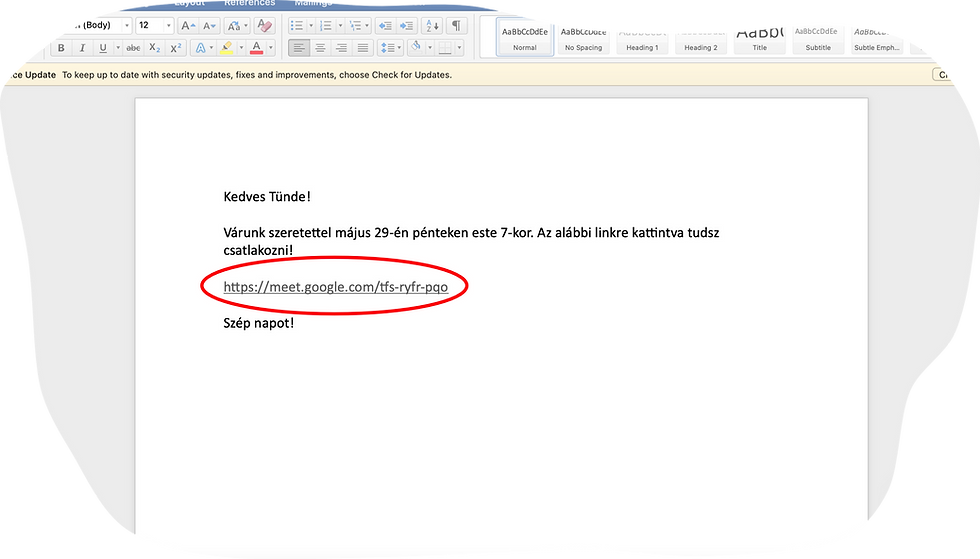Open the meet.google.com link in the document

[x=336, y=286]
